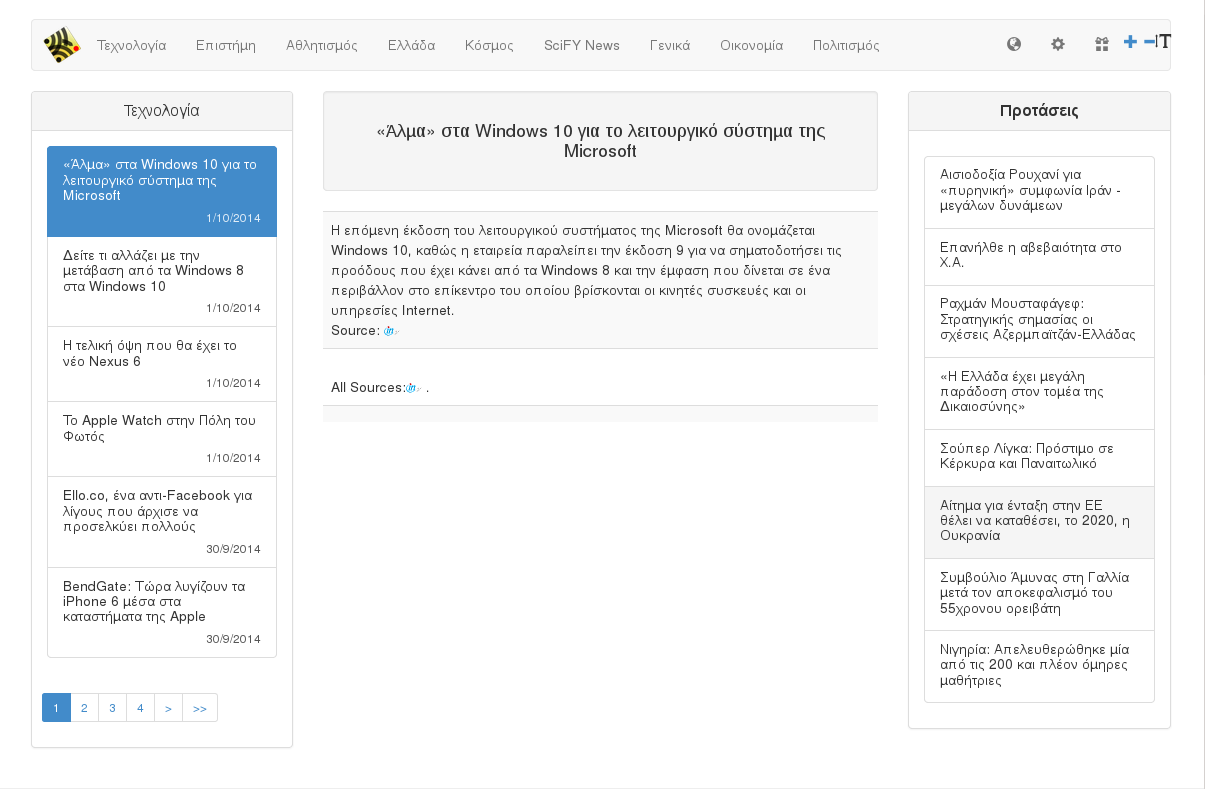Open suggestion about Σούπερ Λίγκα fine

point(1039,458)
